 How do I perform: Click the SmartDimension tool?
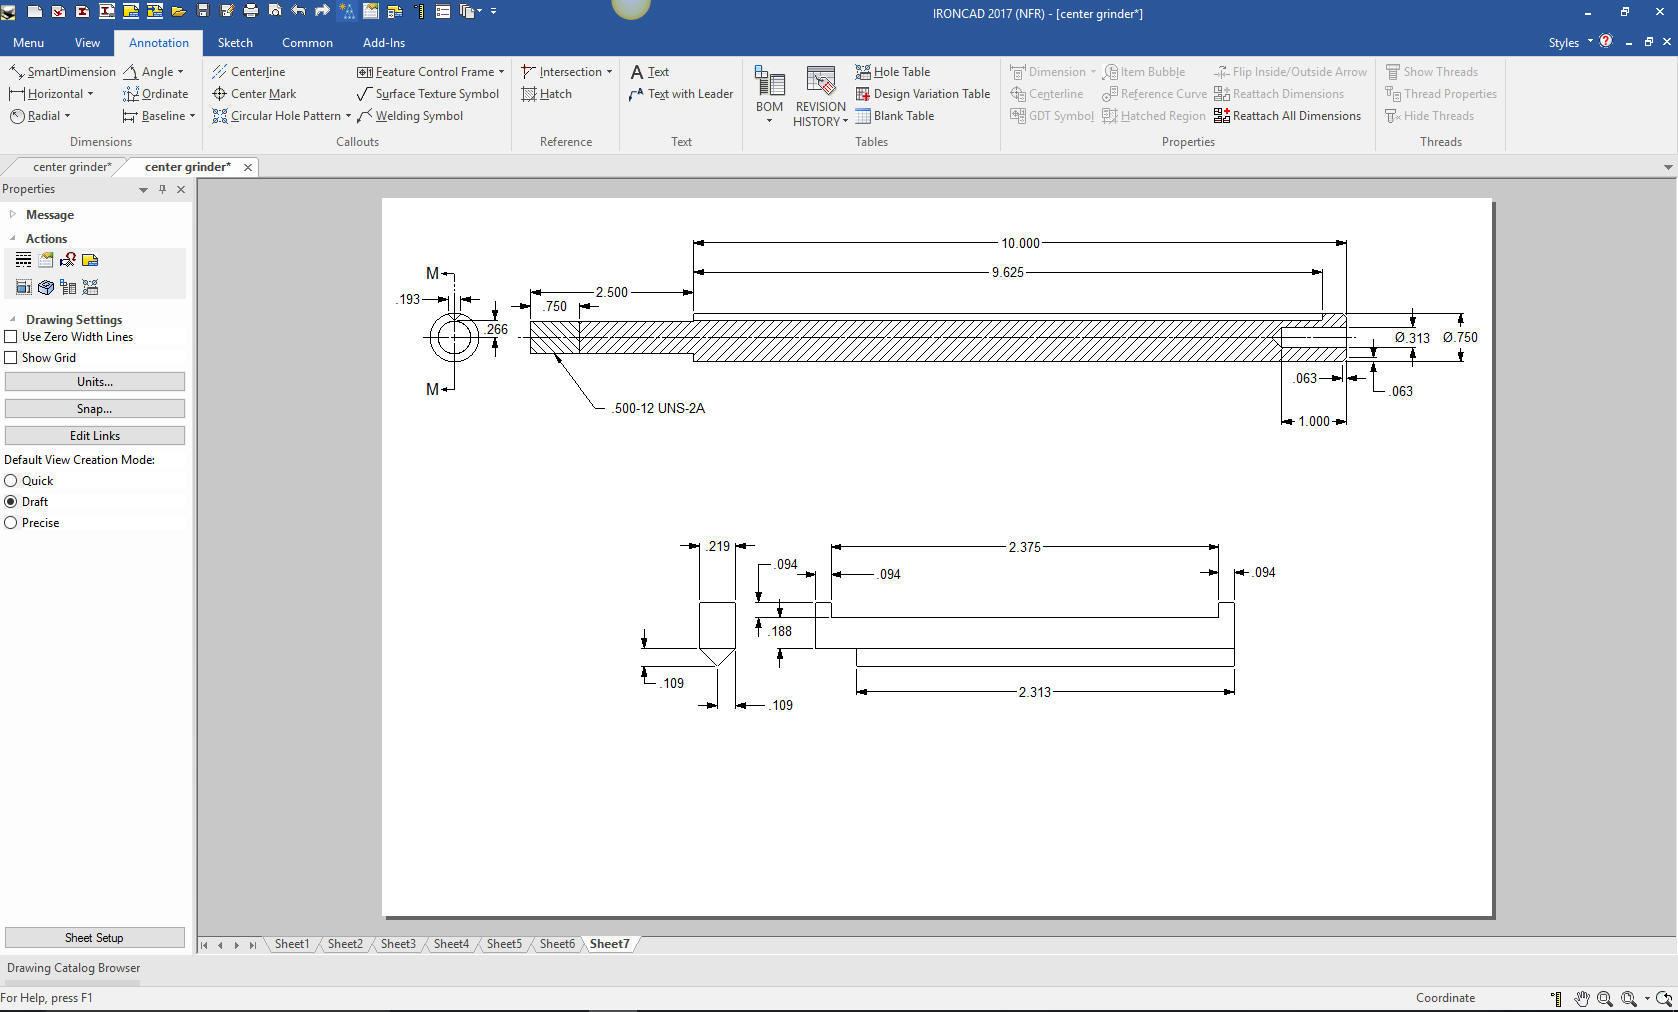pos(62,72)
